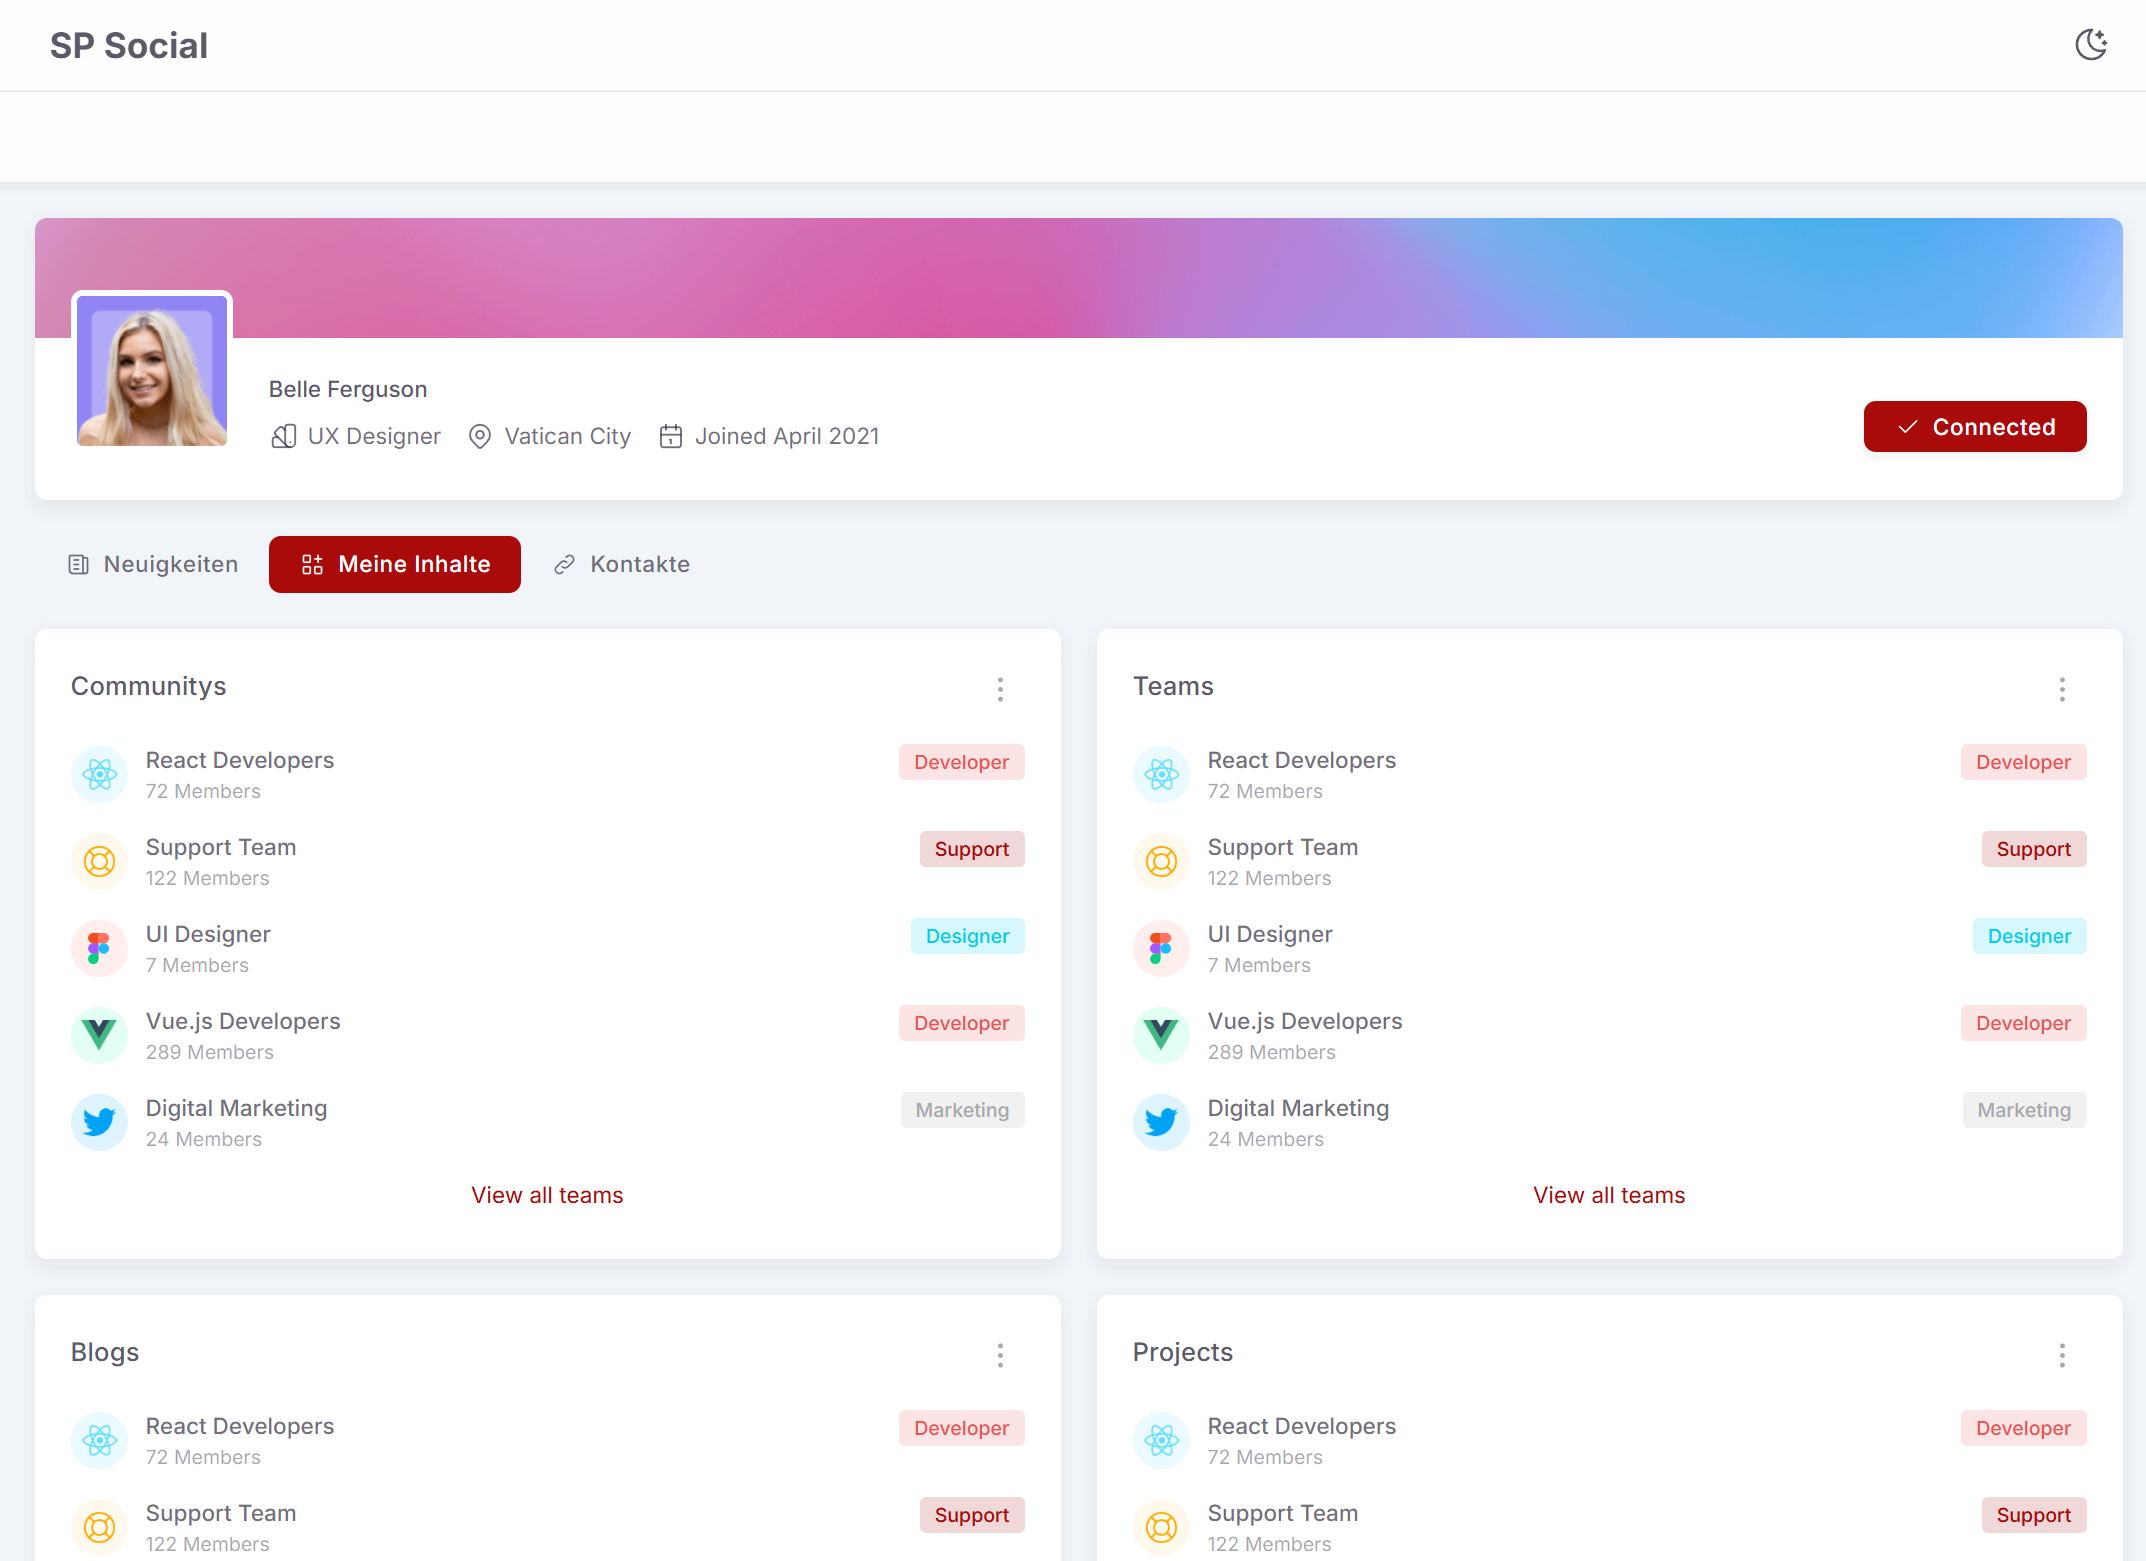Expand the Blogs card kebab menu
2146x1561 pixels.
click(1000, 1355)
